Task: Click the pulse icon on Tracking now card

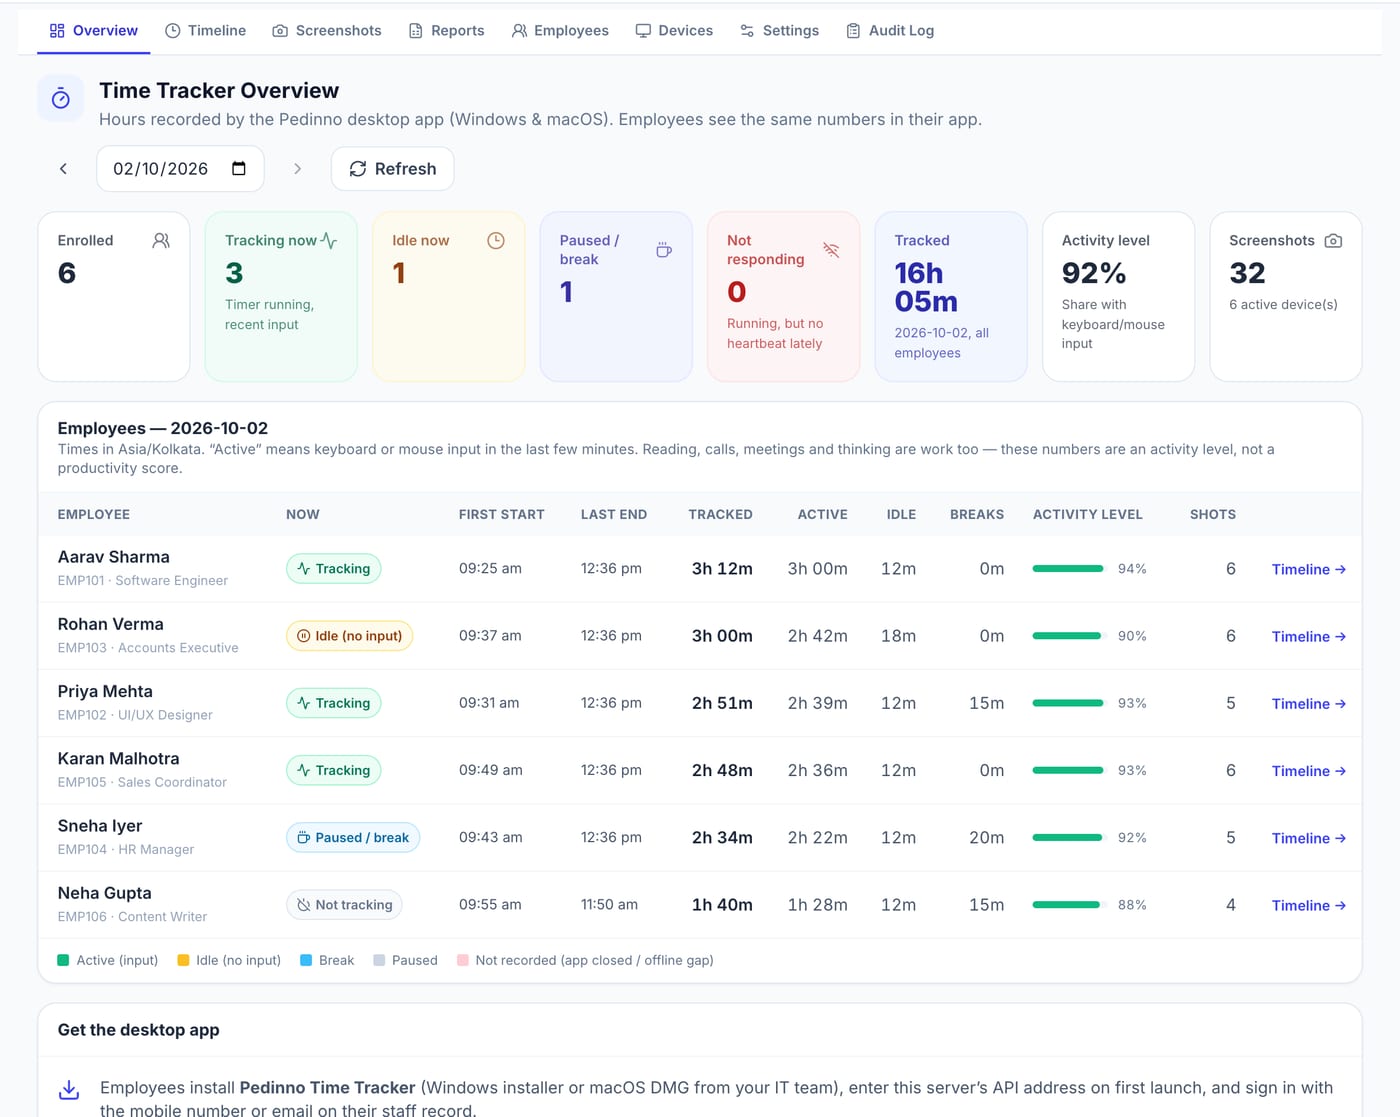Action: click(328, 241)
